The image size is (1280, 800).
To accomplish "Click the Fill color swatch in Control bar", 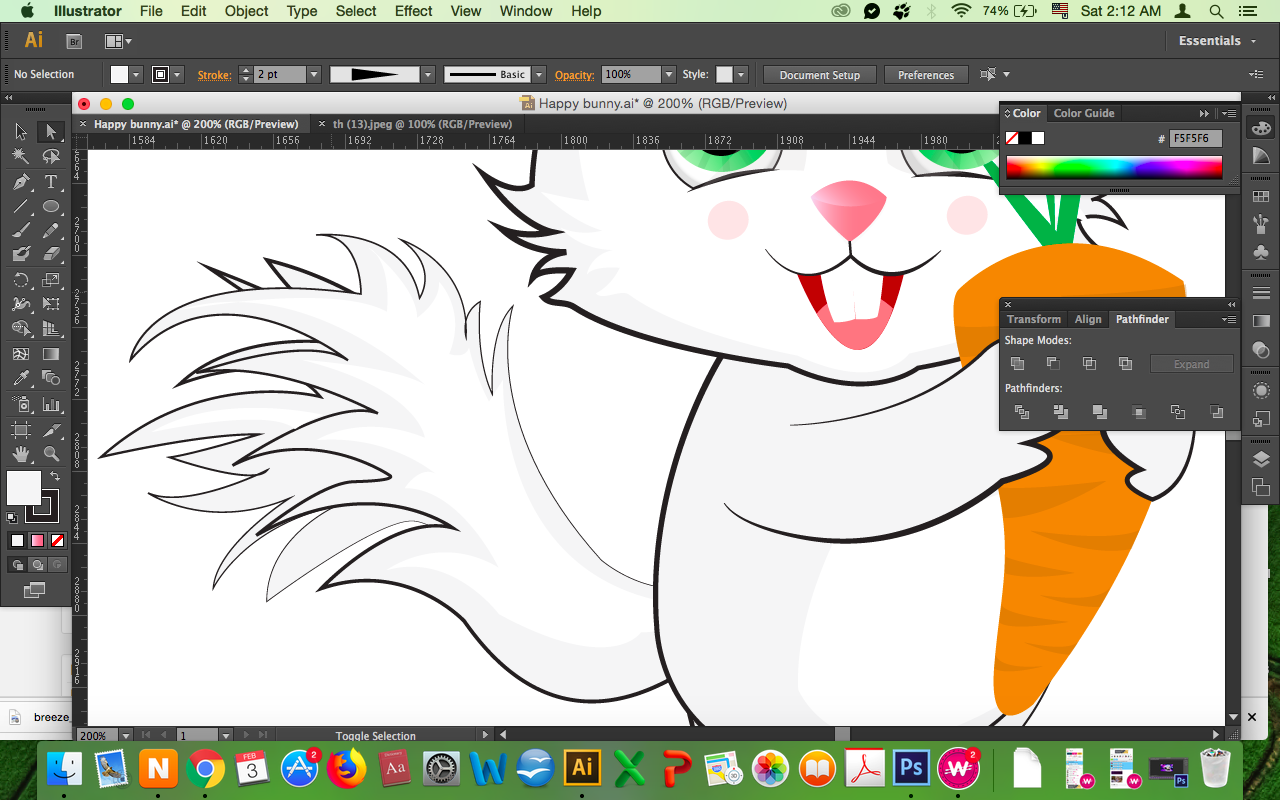I will pyautogui.click(x=119, y=75).
